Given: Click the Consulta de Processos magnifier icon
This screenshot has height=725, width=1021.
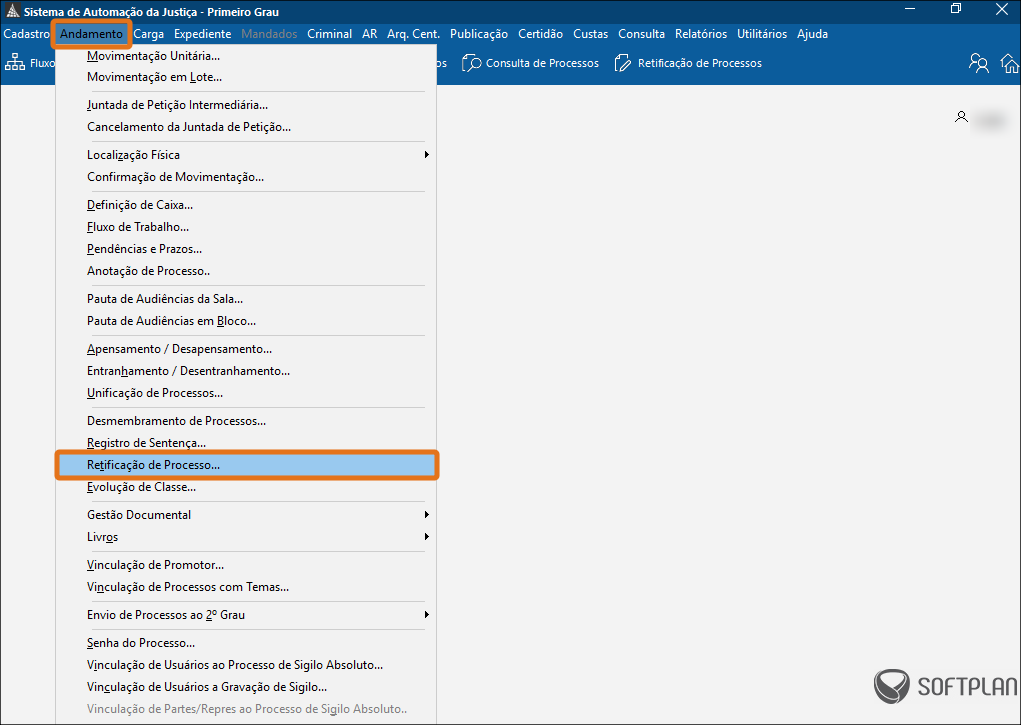Looking at the screenshot, I should click(471, 63).
